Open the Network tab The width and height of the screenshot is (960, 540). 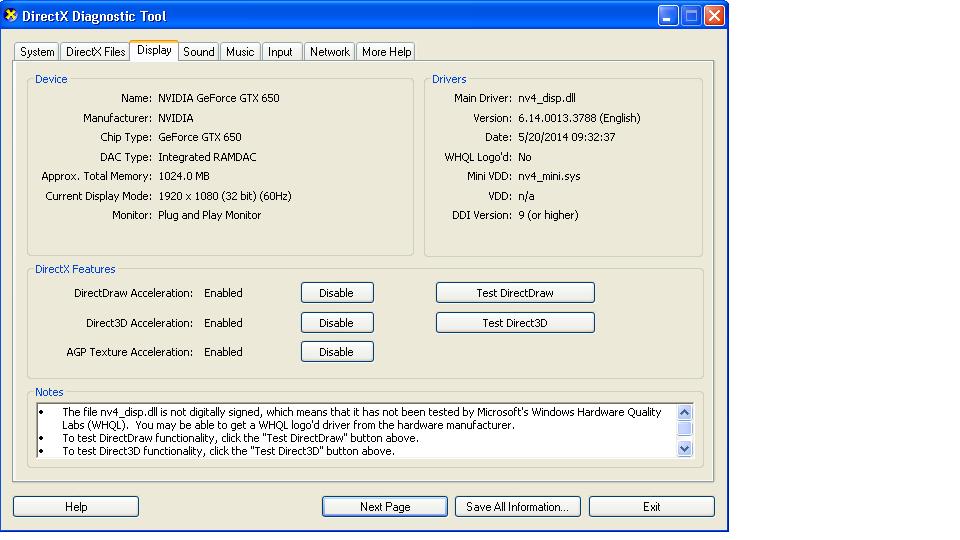click(329, 52)
